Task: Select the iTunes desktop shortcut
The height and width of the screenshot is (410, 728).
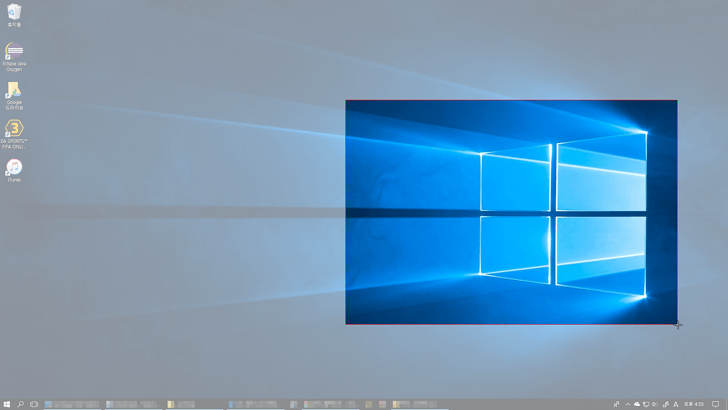Action: click(14, 170)
